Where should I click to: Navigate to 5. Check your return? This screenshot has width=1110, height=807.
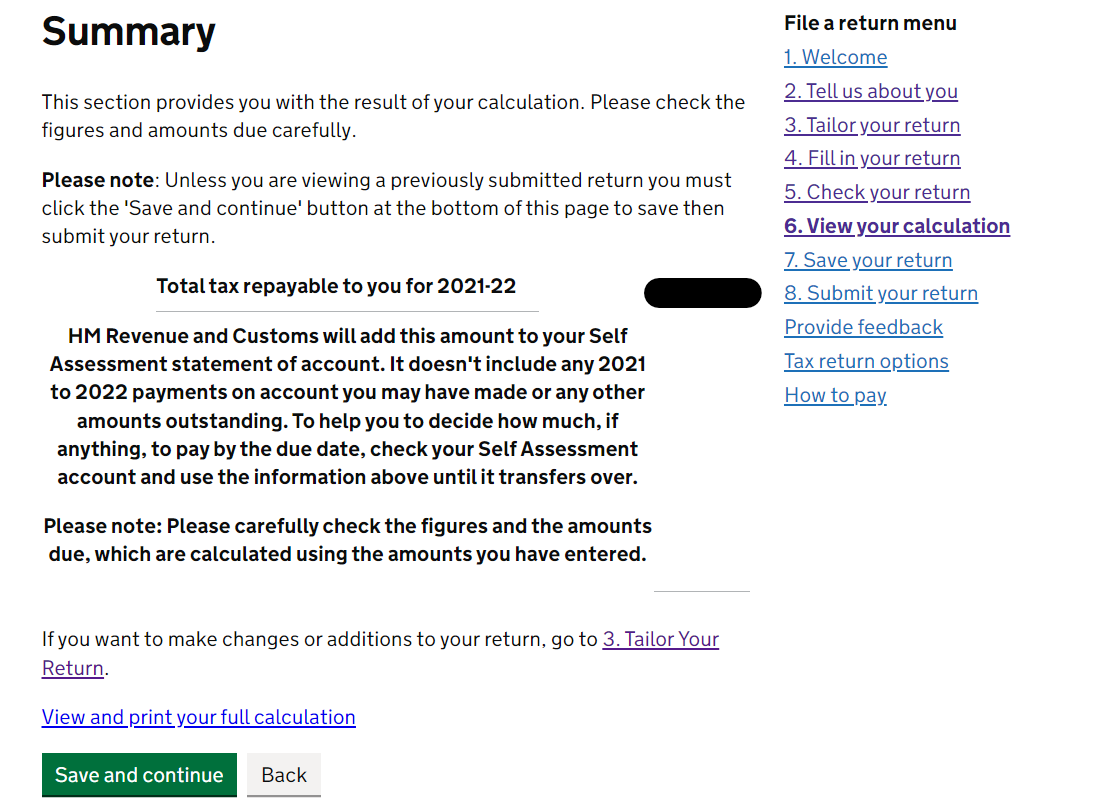877,193
